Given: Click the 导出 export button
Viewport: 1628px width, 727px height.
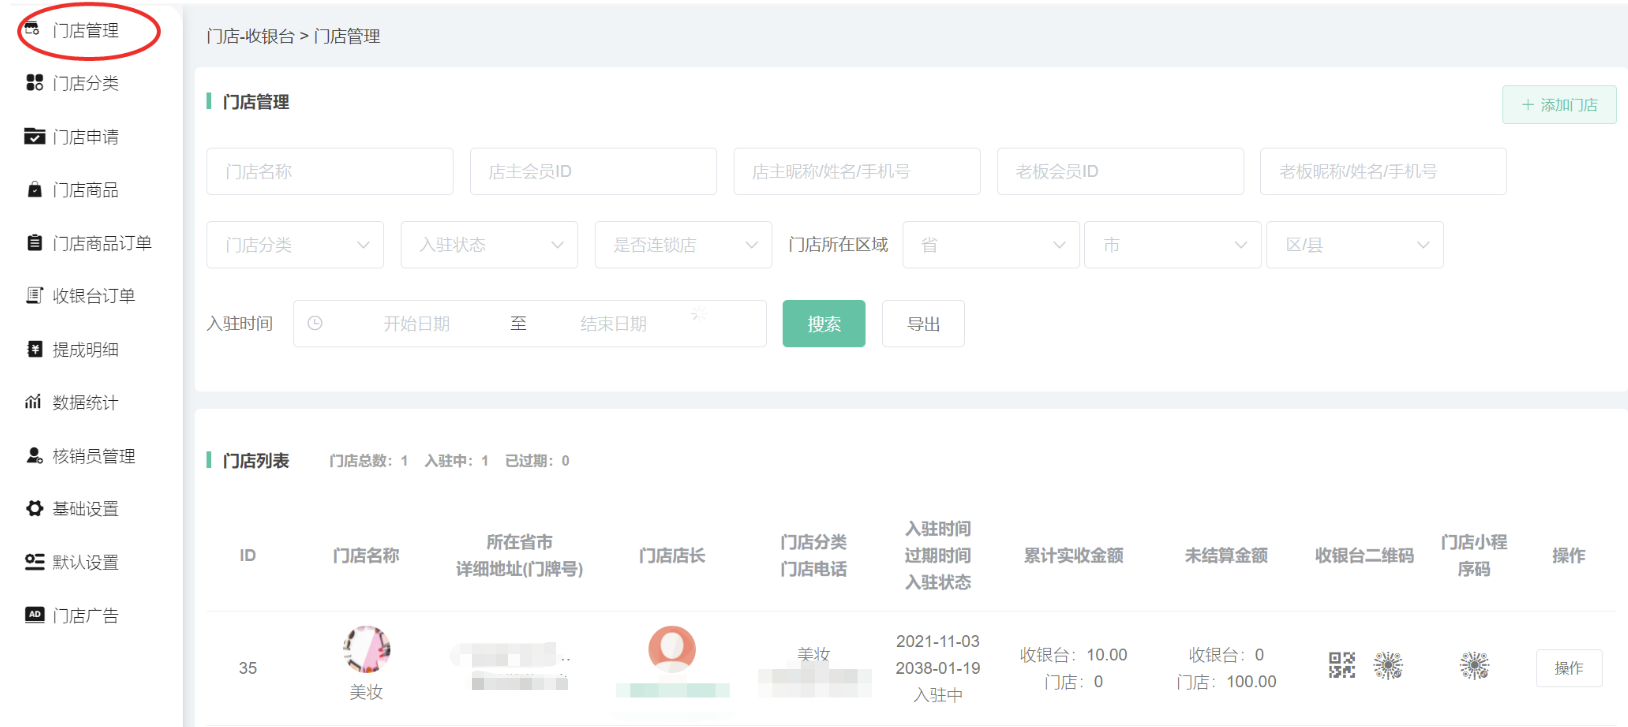Looking at the screenshot, I should 923,324.
